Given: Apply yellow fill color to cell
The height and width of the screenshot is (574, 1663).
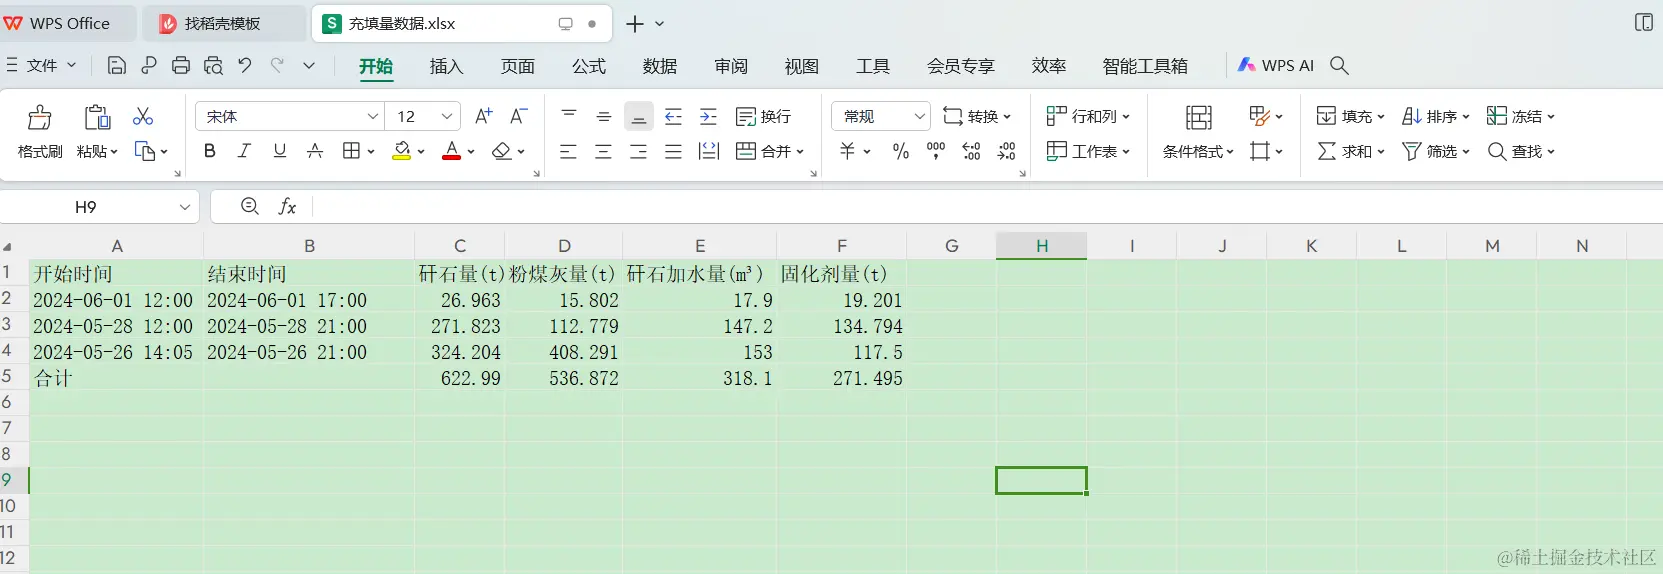Looking at the screenshot, I should [x=402, y=151].
